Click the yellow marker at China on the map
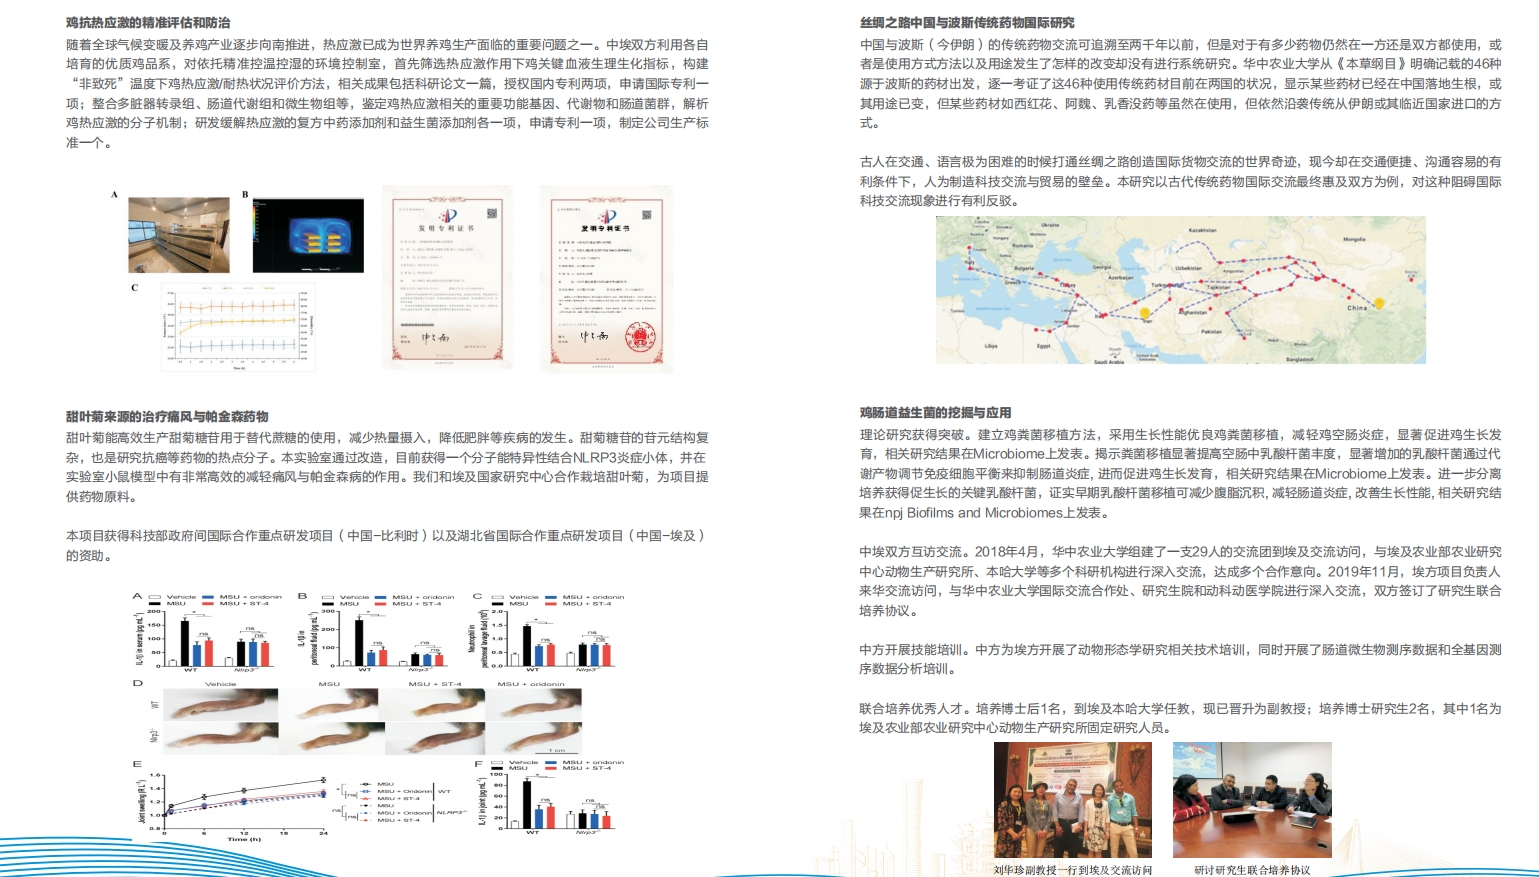The image size is (1539, 877). pyautogui.click(x=1379, y=303)
